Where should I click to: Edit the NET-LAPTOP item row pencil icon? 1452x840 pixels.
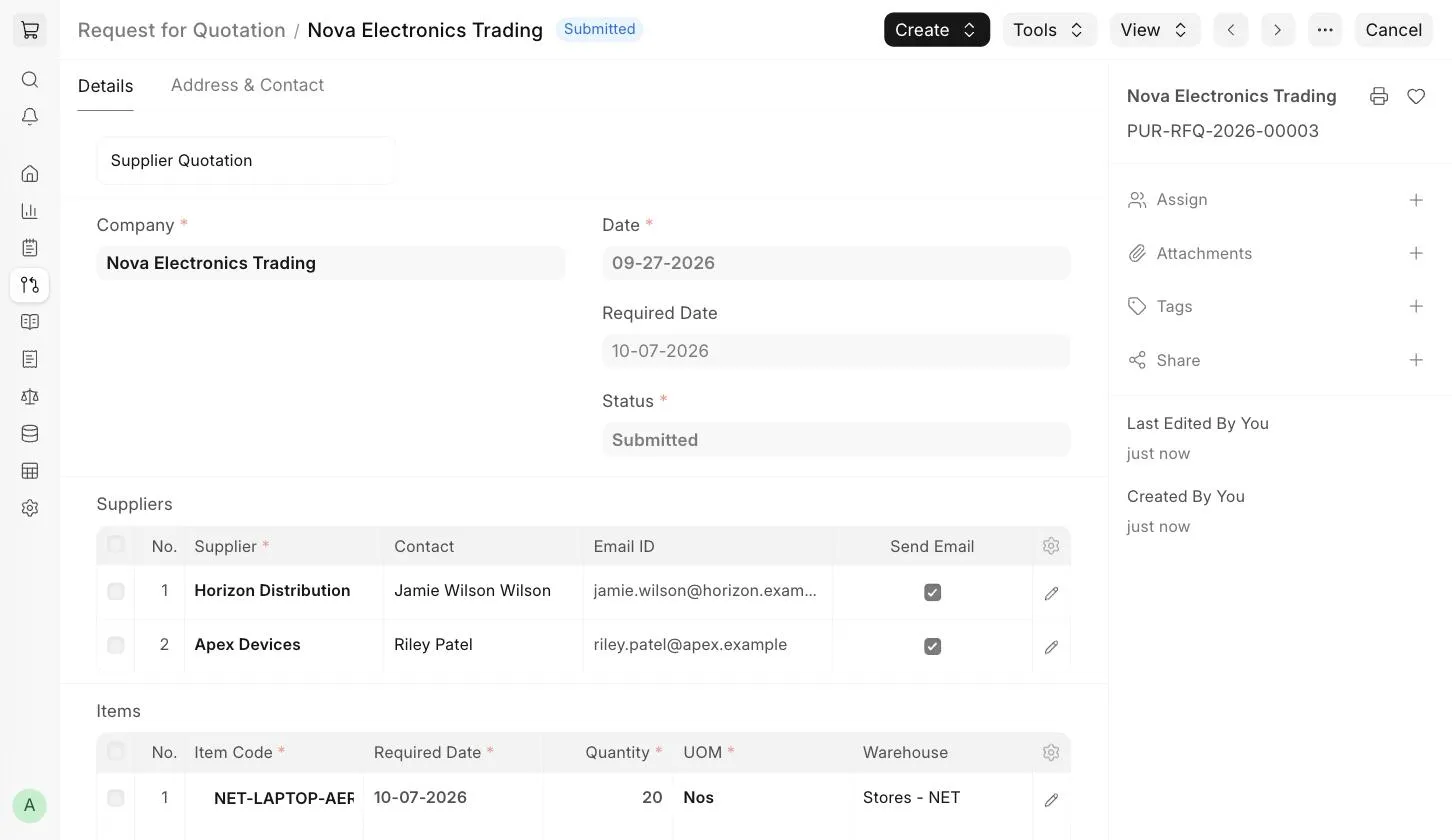pyautogui.click(x=1051, y=800)
